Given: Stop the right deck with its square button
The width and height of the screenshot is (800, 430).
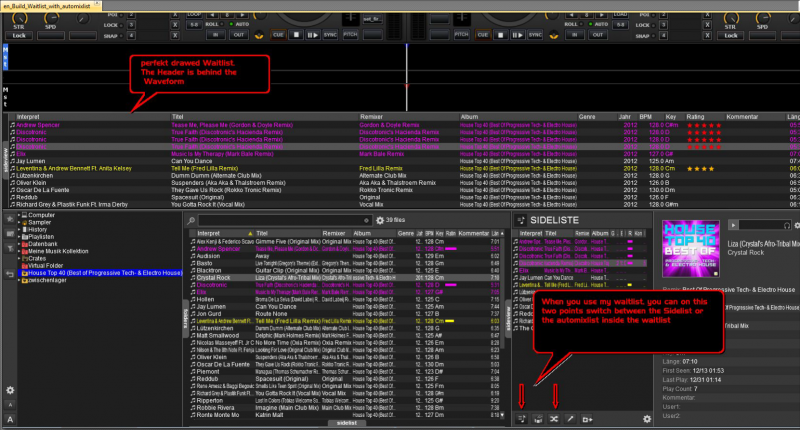Looking at the screenshot, I should pos(501,35).
